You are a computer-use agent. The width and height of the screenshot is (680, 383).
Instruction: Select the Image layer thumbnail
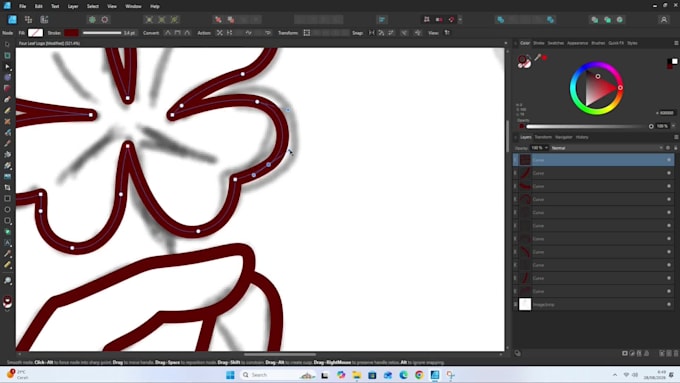[x=525, y=304]
